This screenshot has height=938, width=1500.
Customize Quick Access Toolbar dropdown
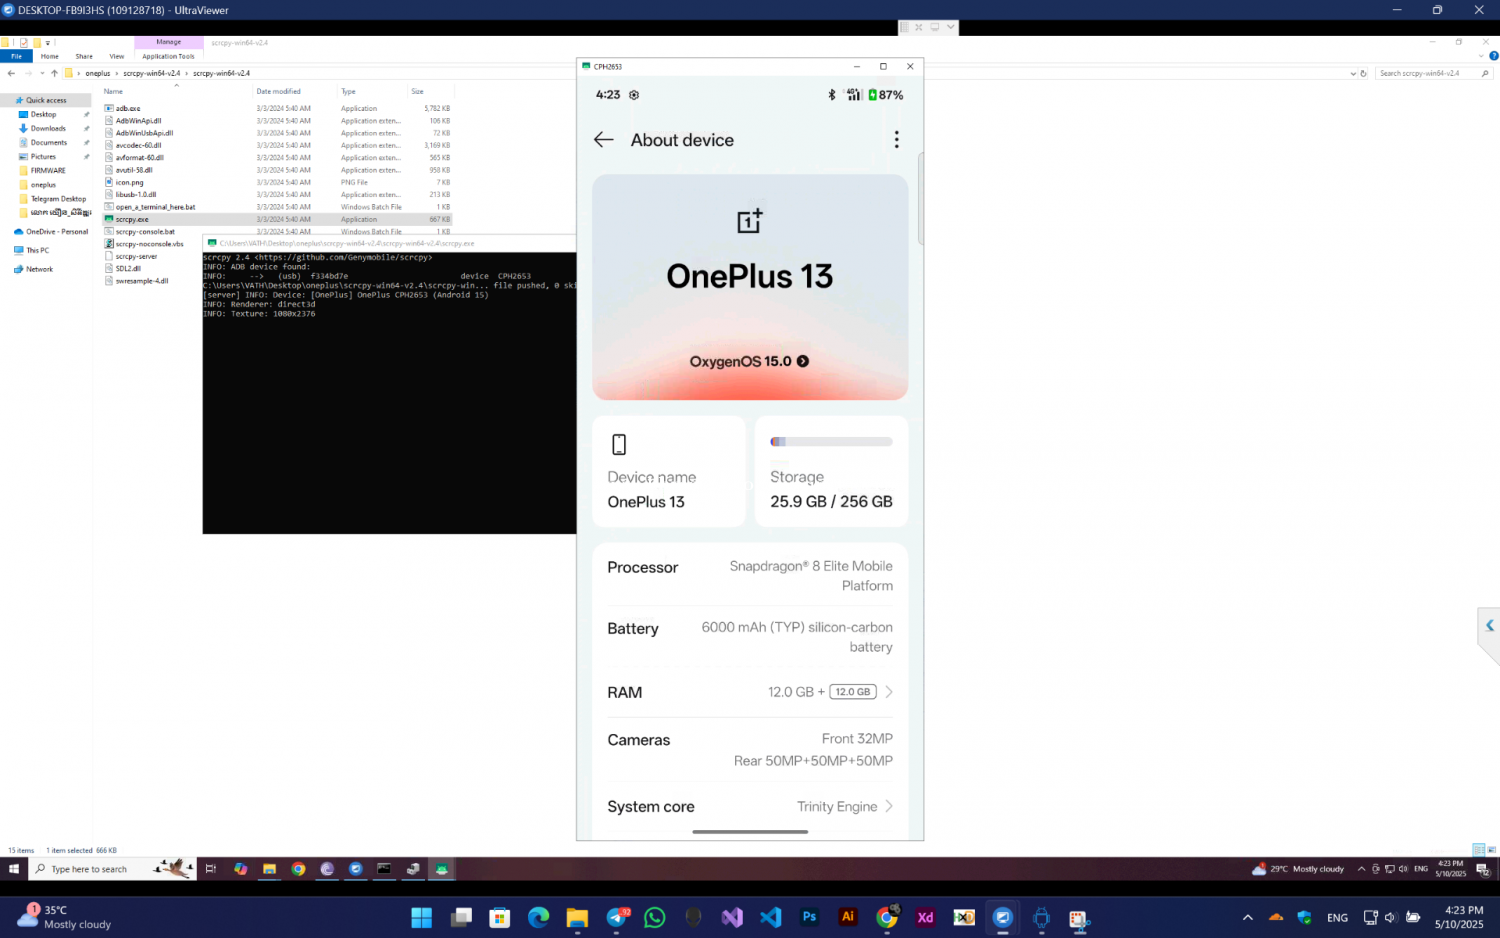(x=47, y=43)
